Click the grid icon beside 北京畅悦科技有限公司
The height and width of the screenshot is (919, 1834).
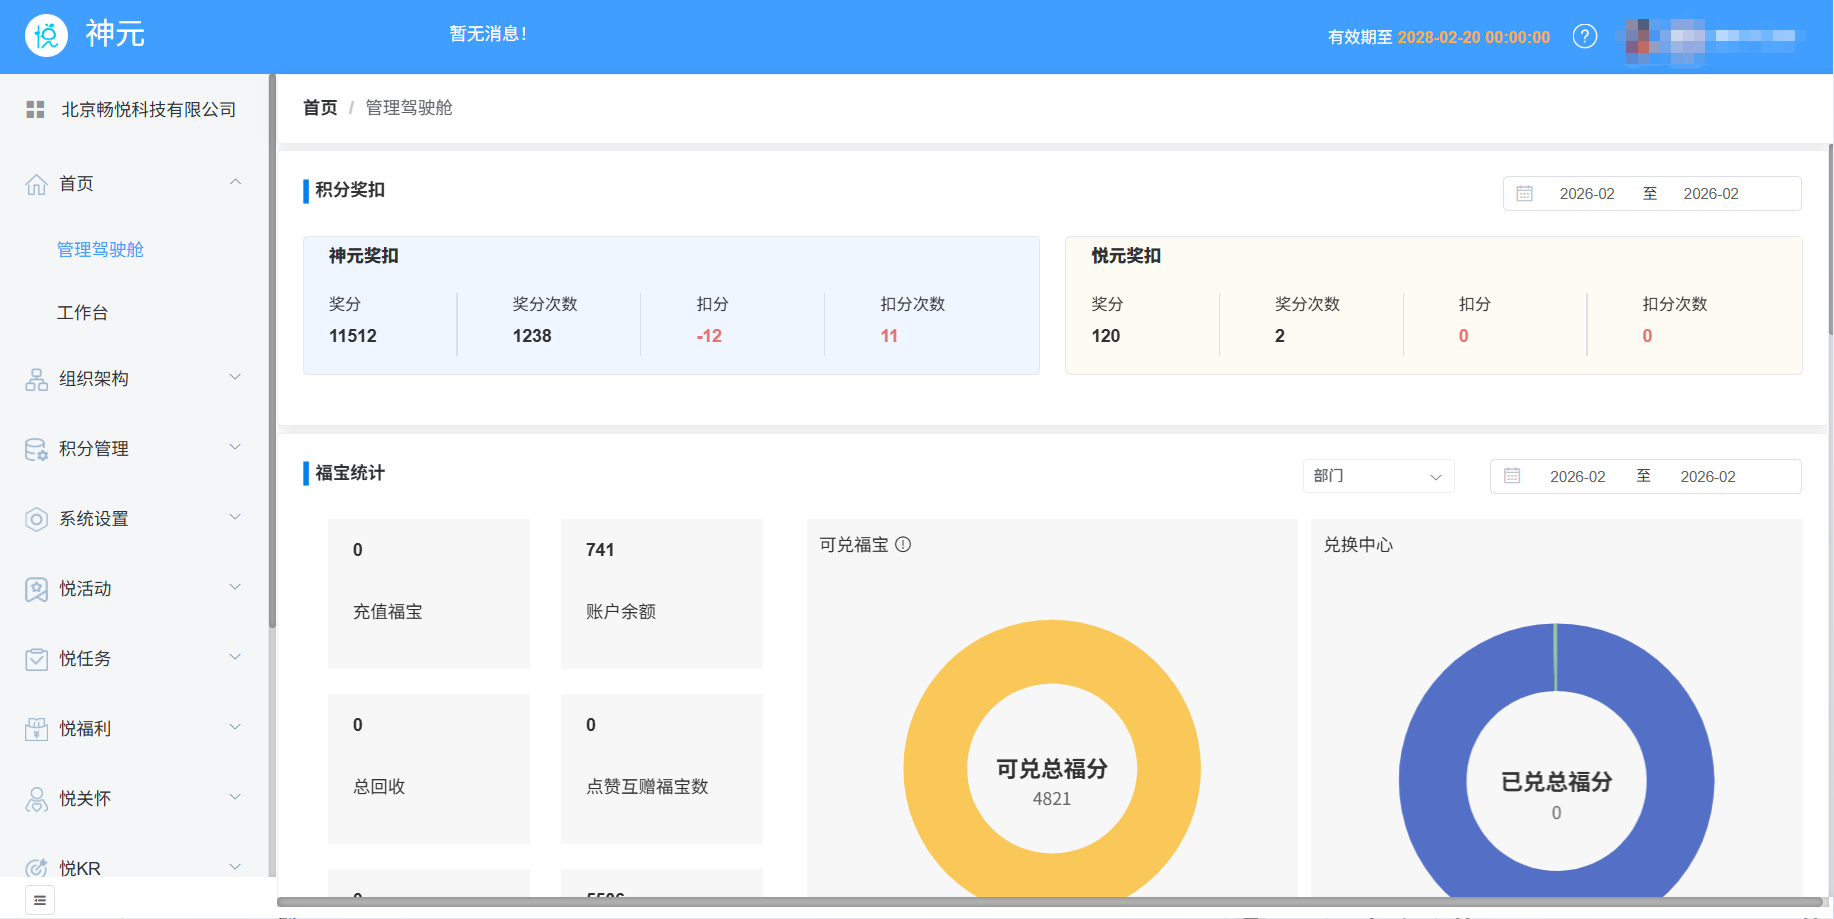tap(34, 109)
